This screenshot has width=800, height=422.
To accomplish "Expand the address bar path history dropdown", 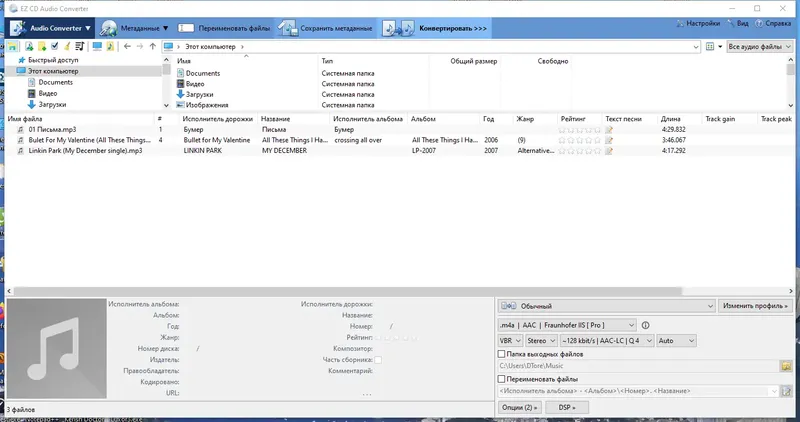I will point(695,47).
